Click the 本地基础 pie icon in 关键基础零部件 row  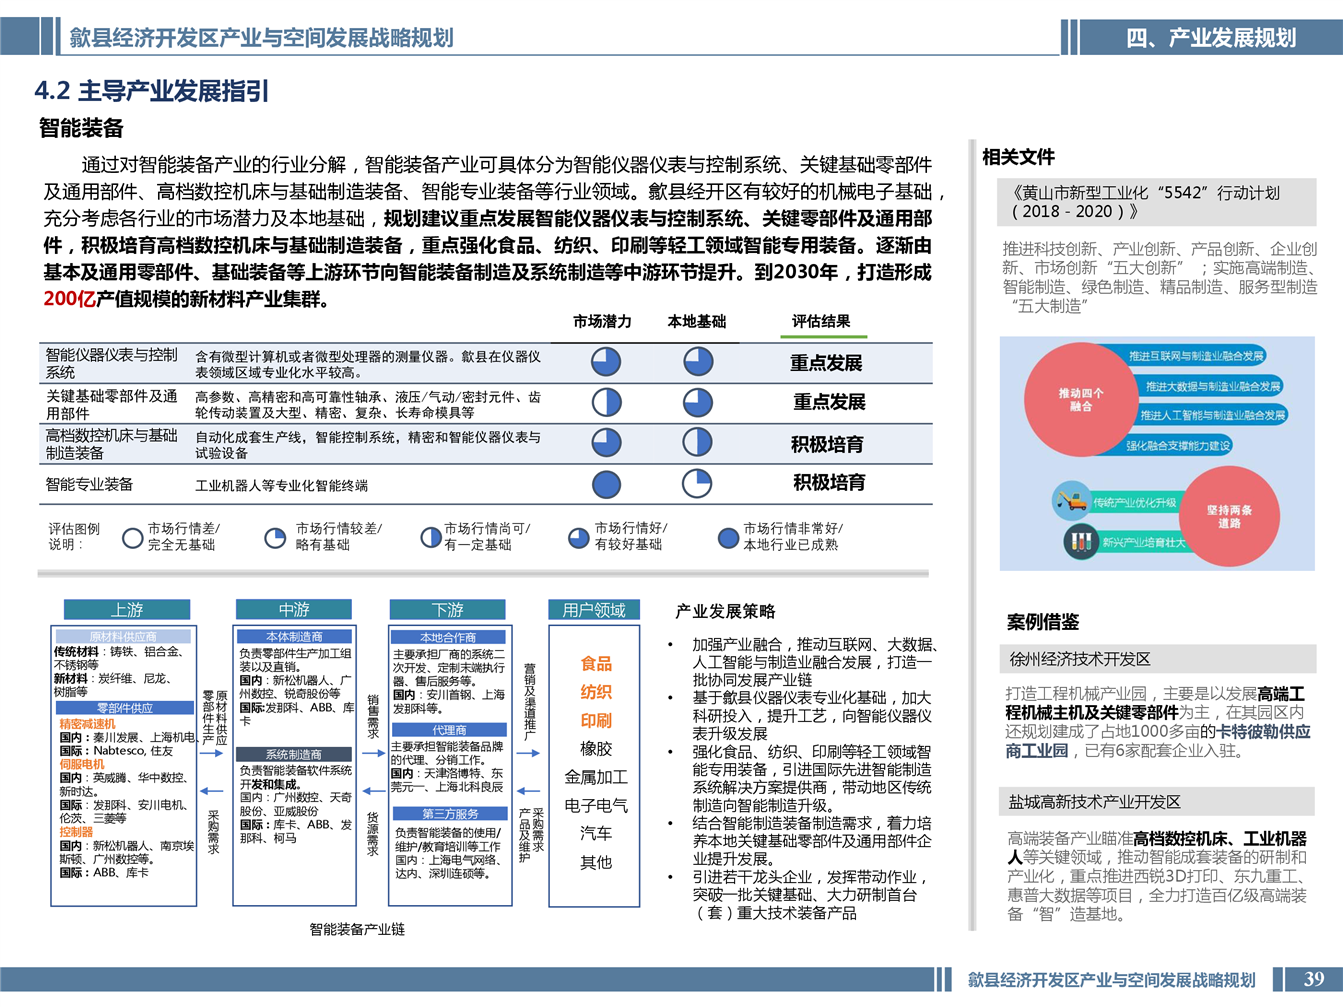pyautogui.click(x=698, y=402)
